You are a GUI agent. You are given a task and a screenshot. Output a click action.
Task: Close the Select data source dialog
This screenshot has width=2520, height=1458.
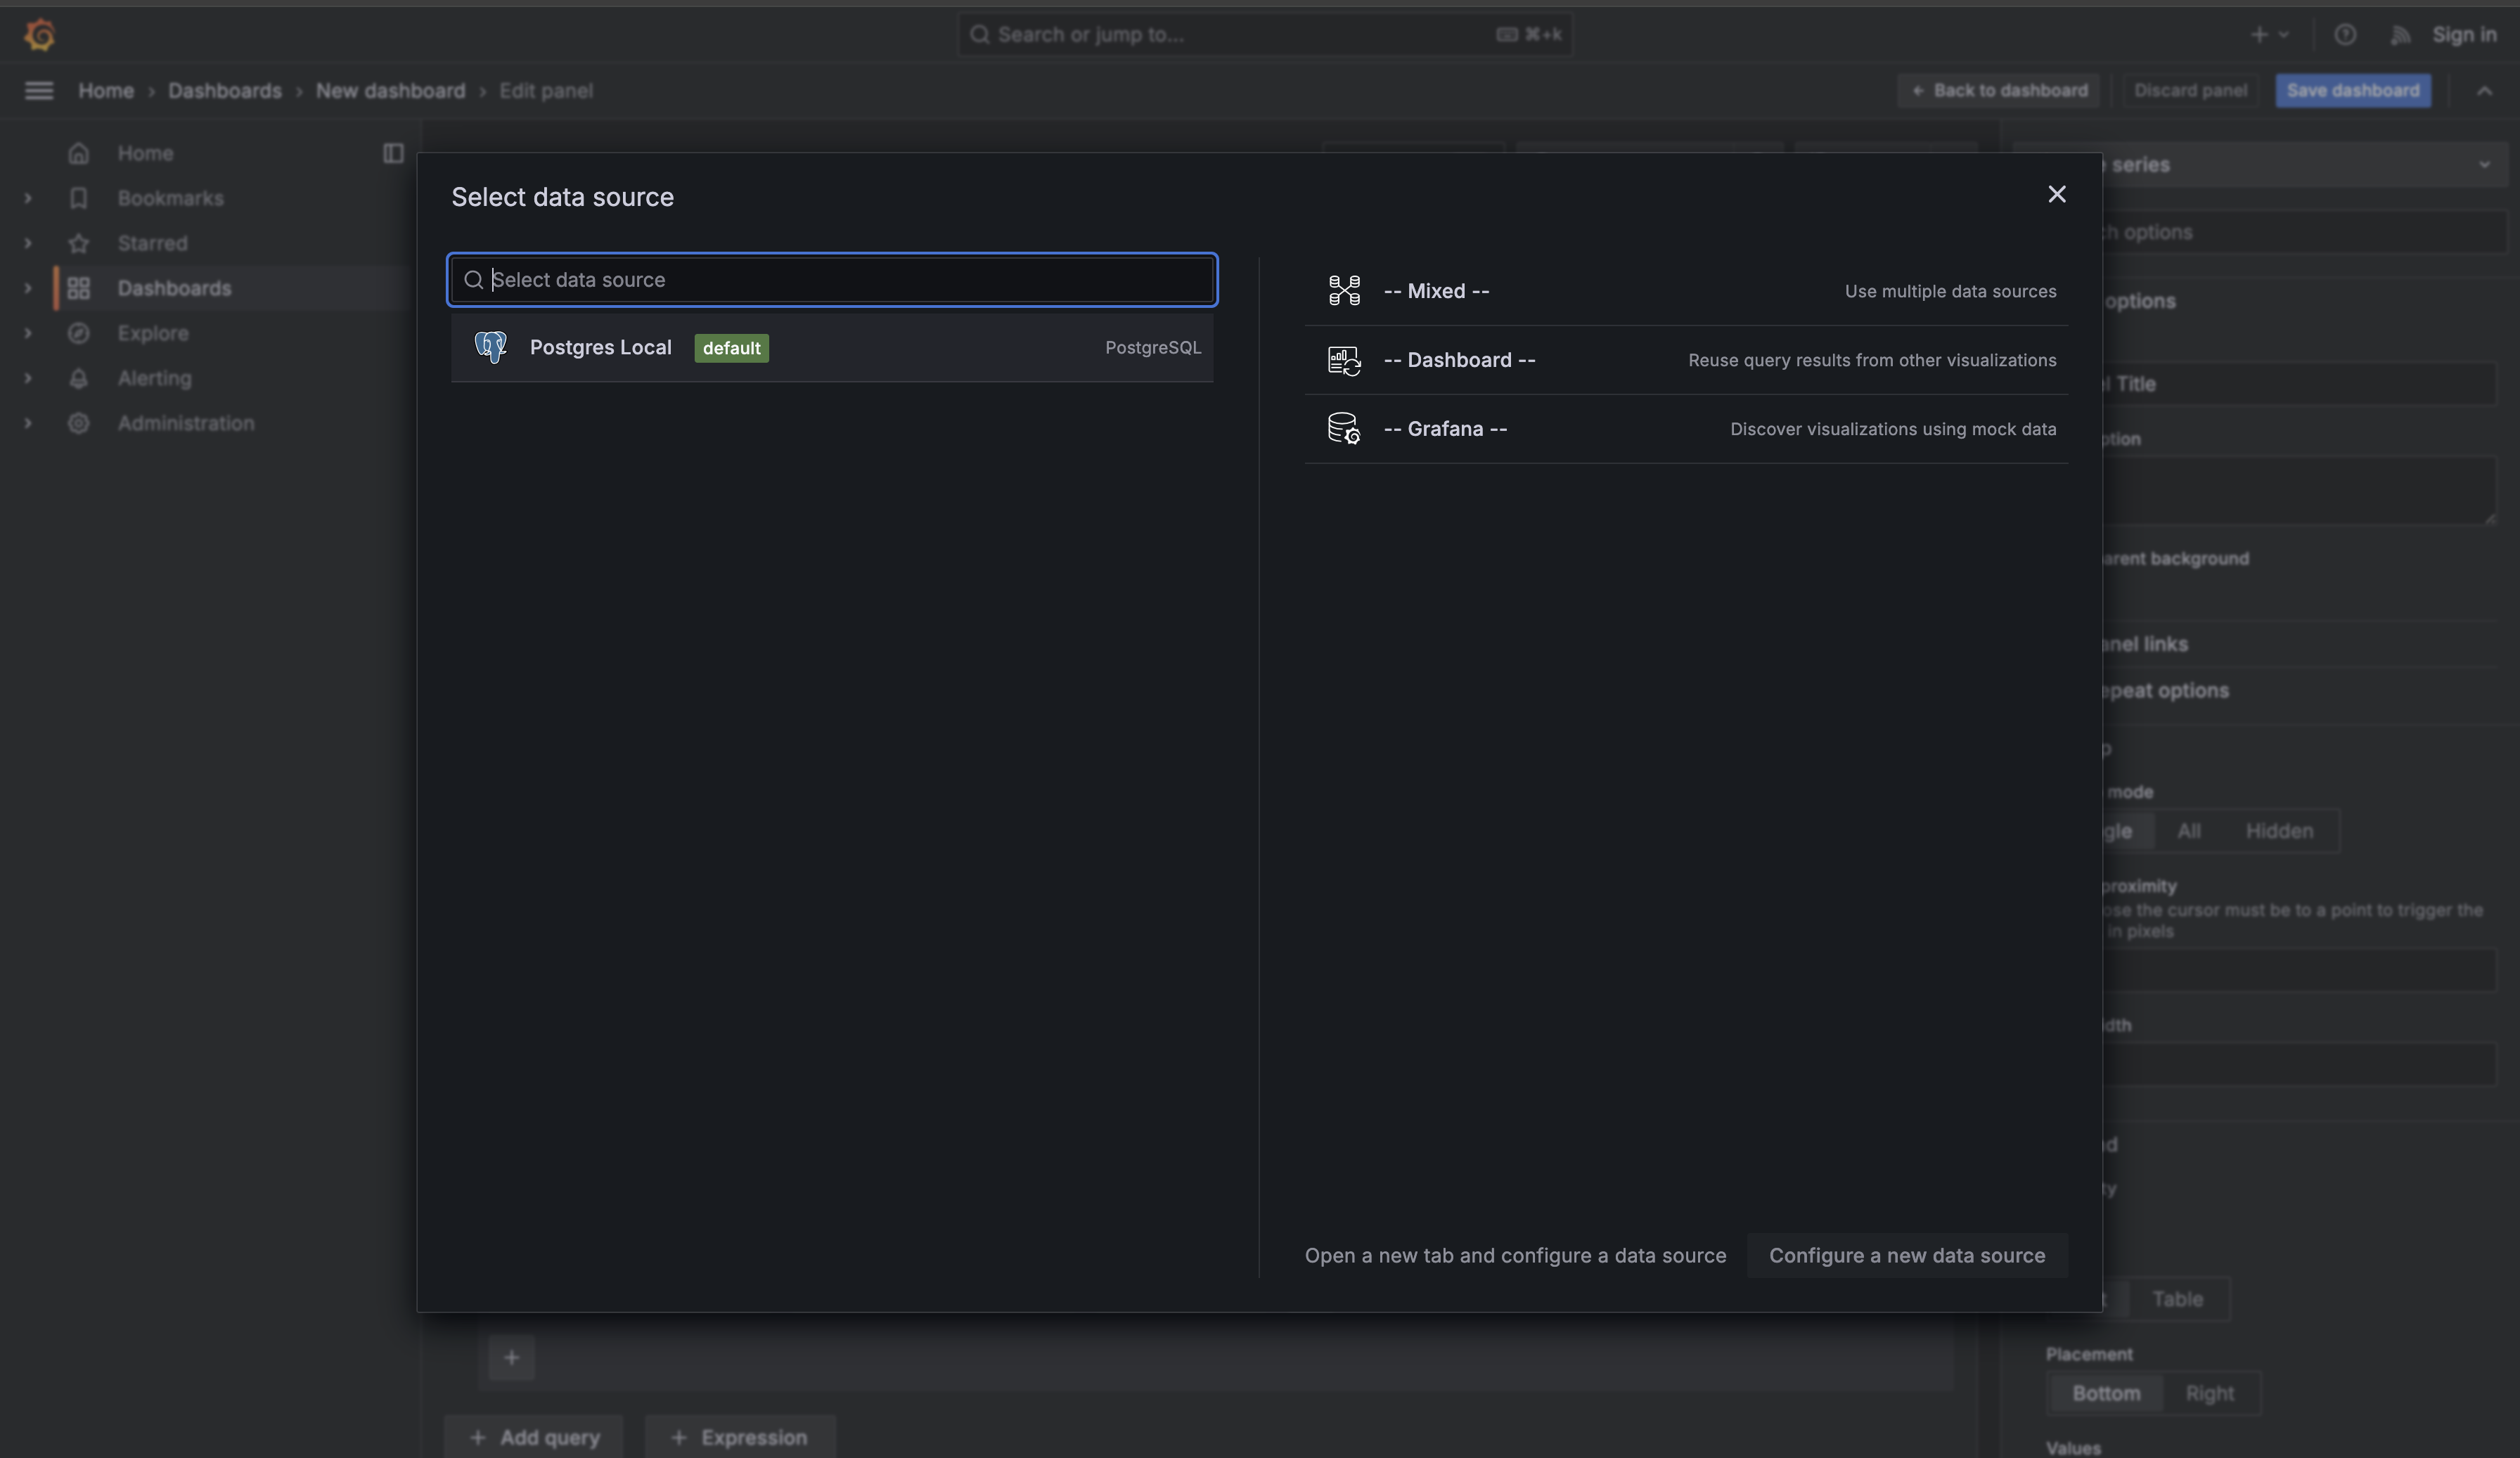(2056, 194)
